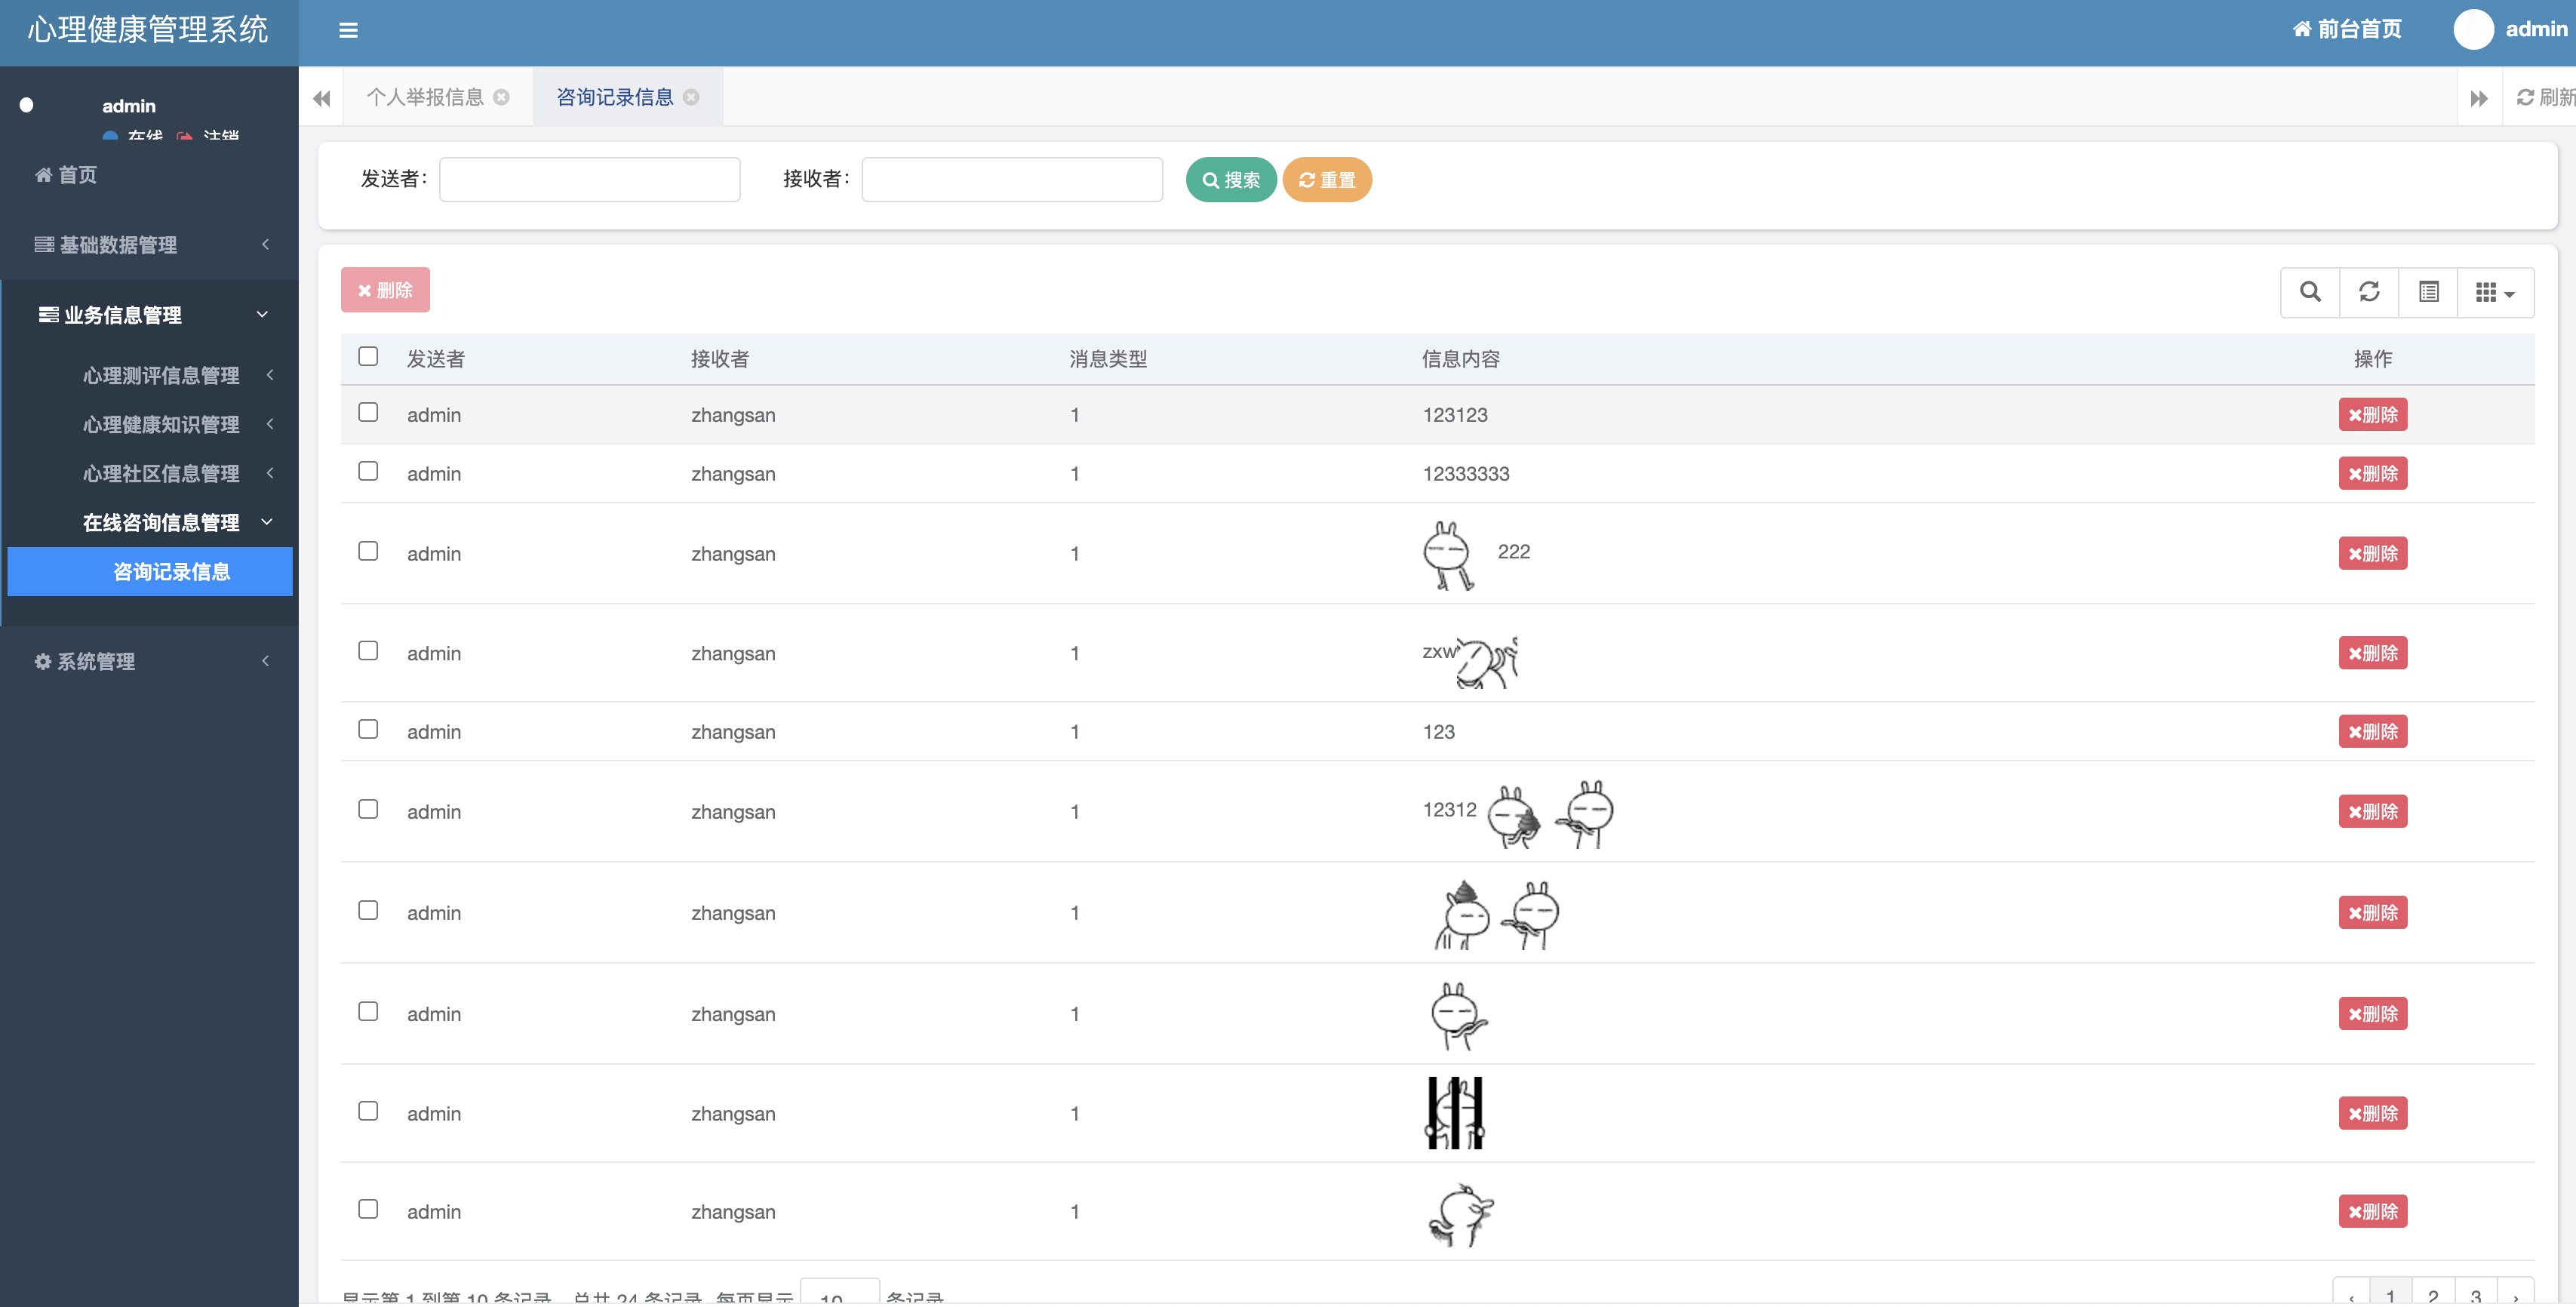2576x1307 pixels.
Task: Close the 个人举报信息 tab
Action: point(502,97)
